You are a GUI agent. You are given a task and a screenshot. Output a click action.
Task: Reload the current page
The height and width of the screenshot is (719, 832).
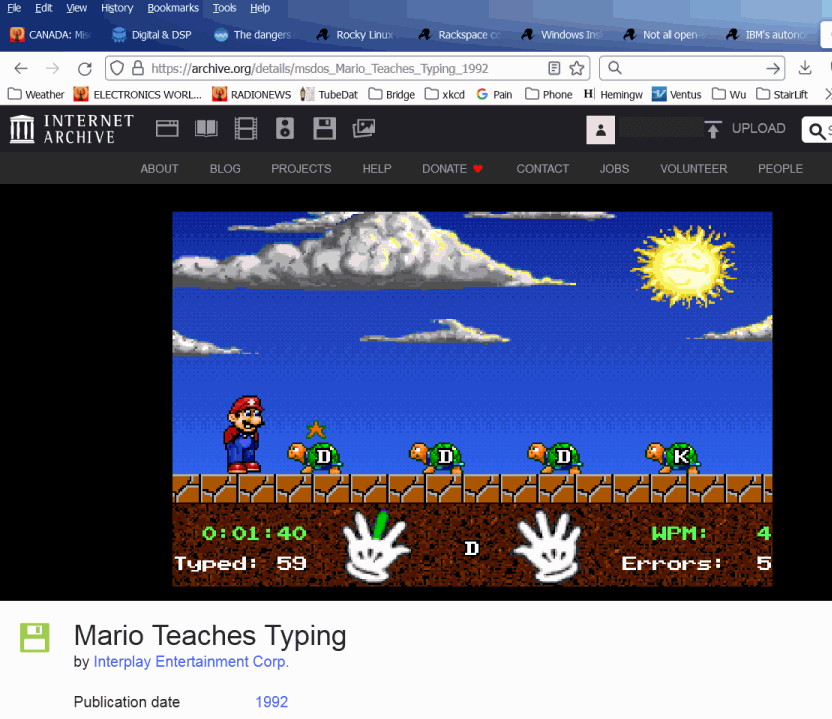click(x=85, y=68)
